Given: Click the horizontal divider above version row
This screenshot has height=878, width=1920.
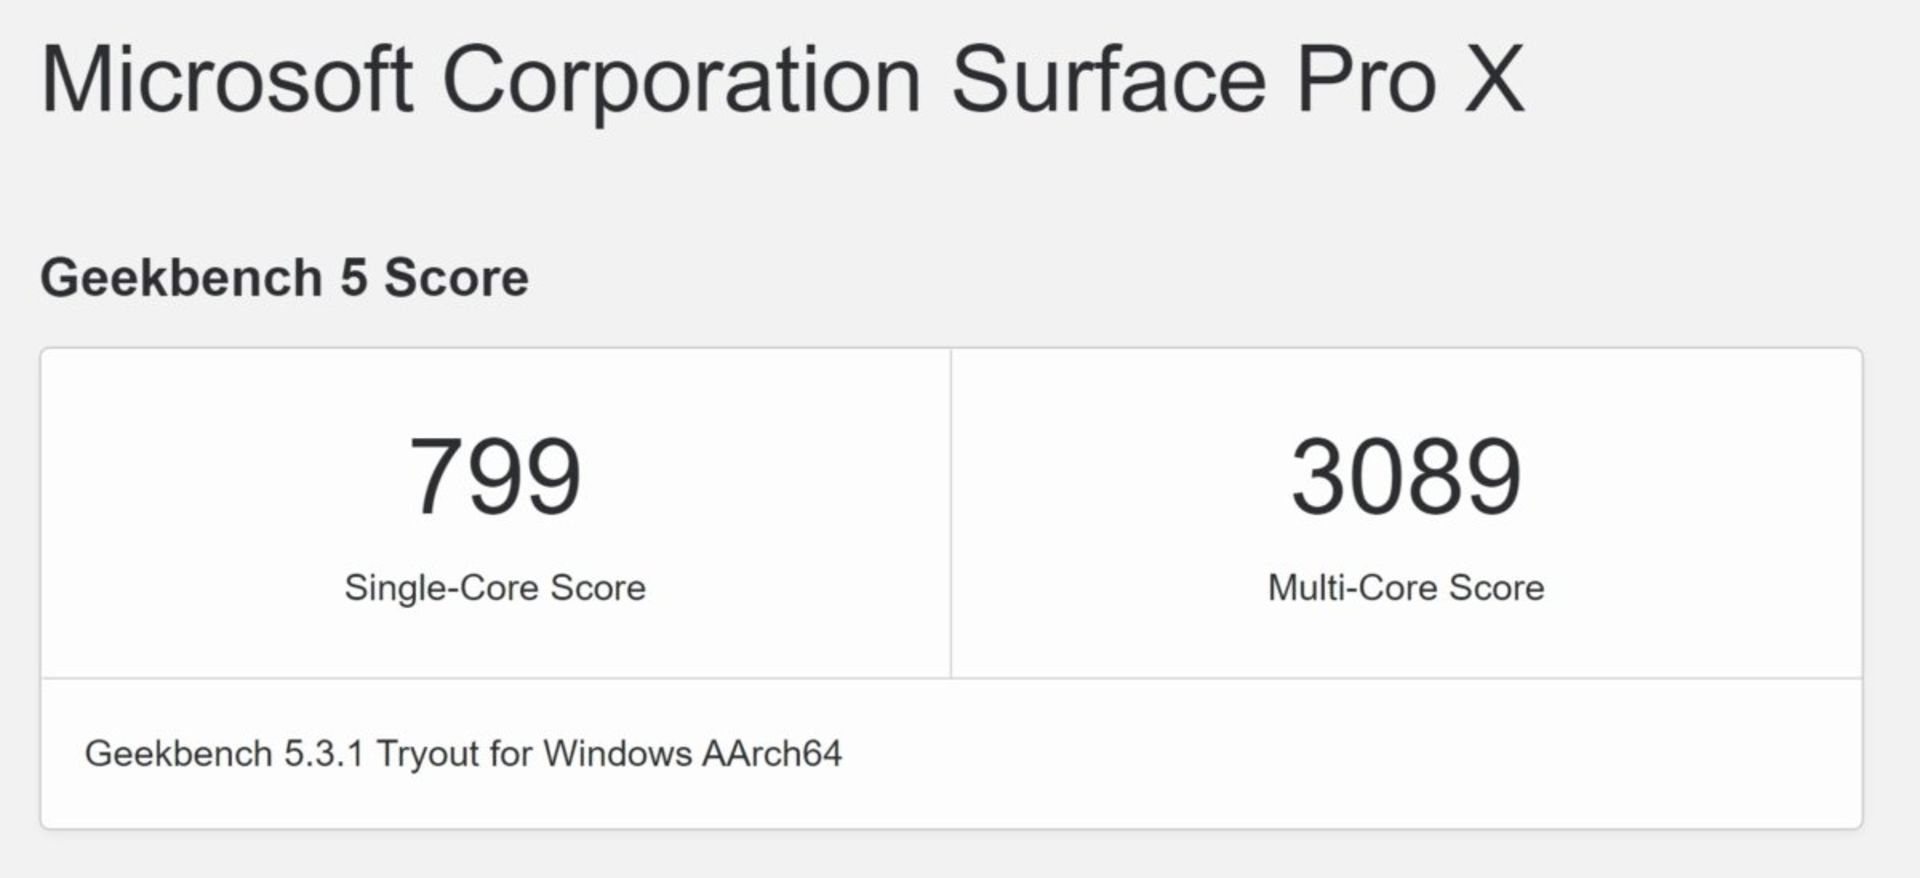Looking at the screenshot, I should click(x=951, y=678).
